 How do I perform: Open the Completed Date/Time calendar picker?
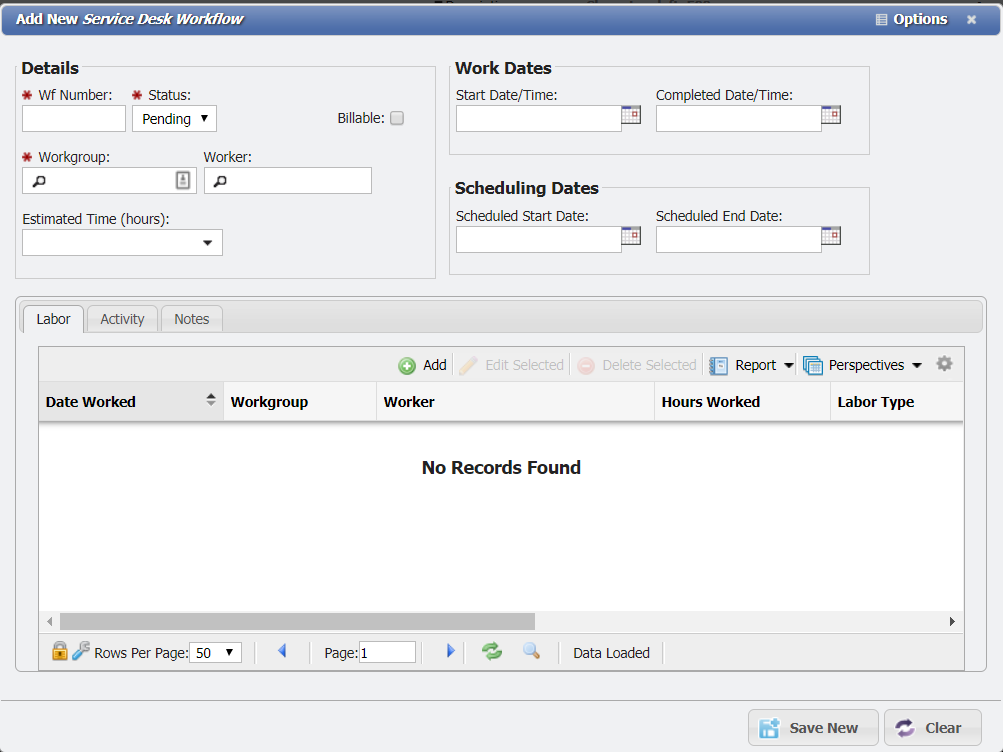[x=831, y=114]
